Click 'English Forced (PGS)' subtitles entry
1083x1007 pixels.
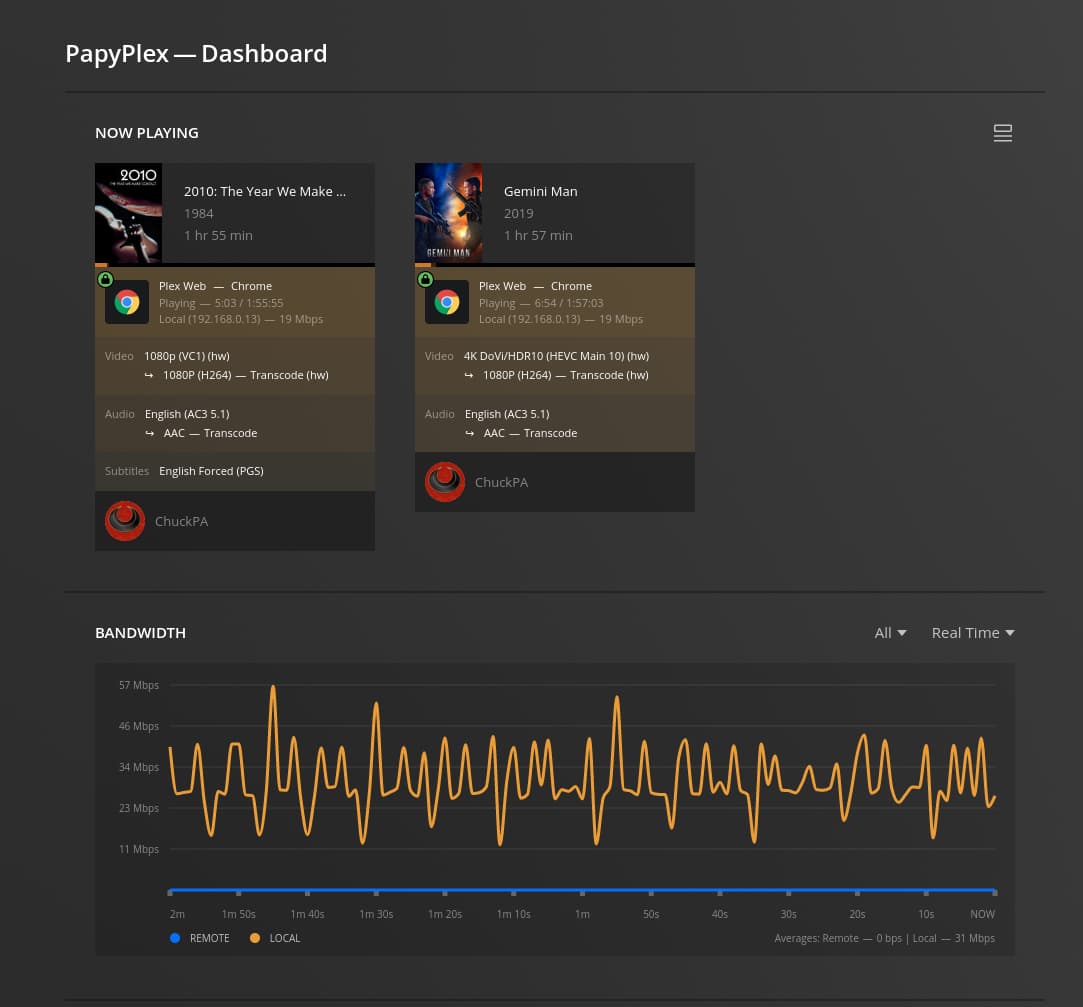(x=211, y=471)
